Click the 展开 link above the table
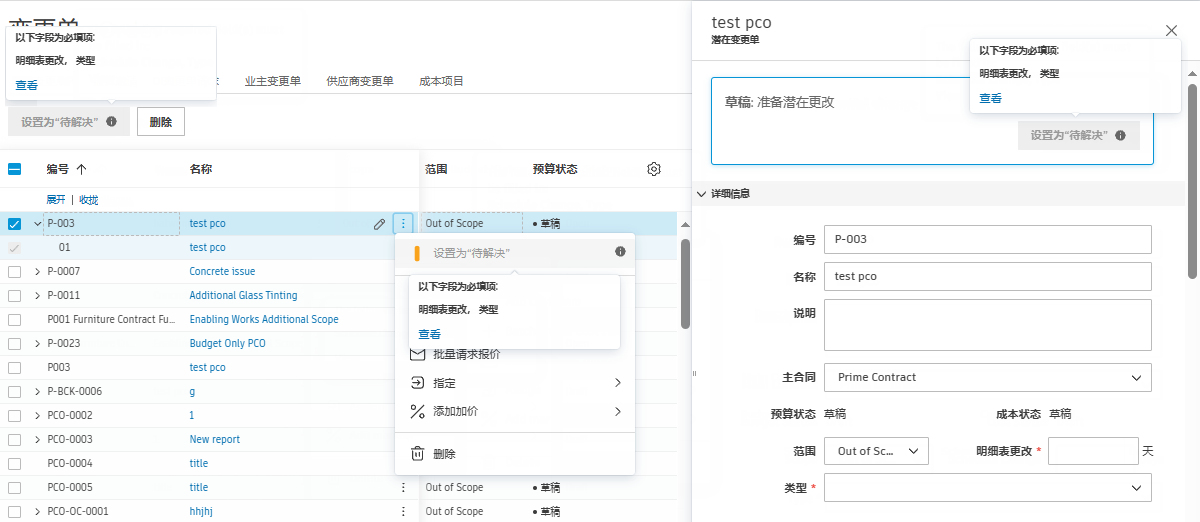The width and height of the screenshot is (1200, 522). click(x=56, y=200)
